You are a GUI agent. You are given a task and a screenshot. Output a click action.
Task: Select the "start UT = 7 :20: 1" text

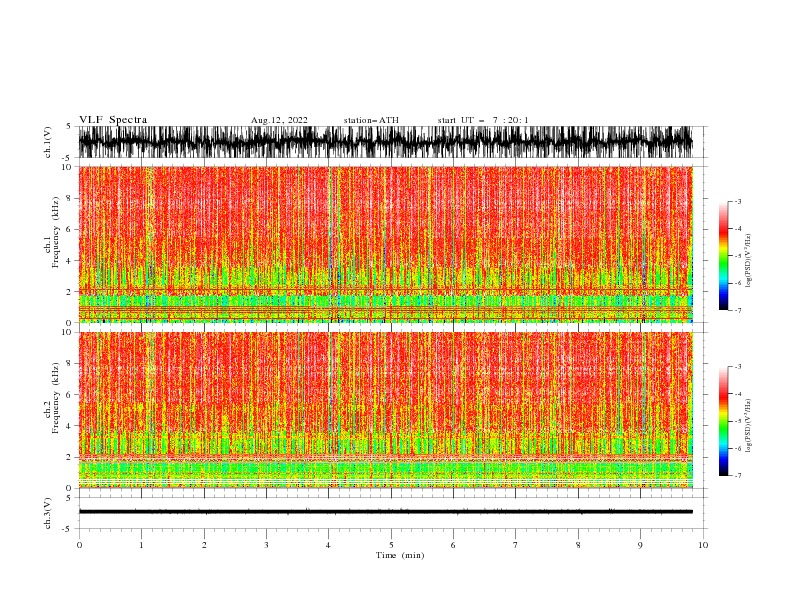tap(483, 120)
